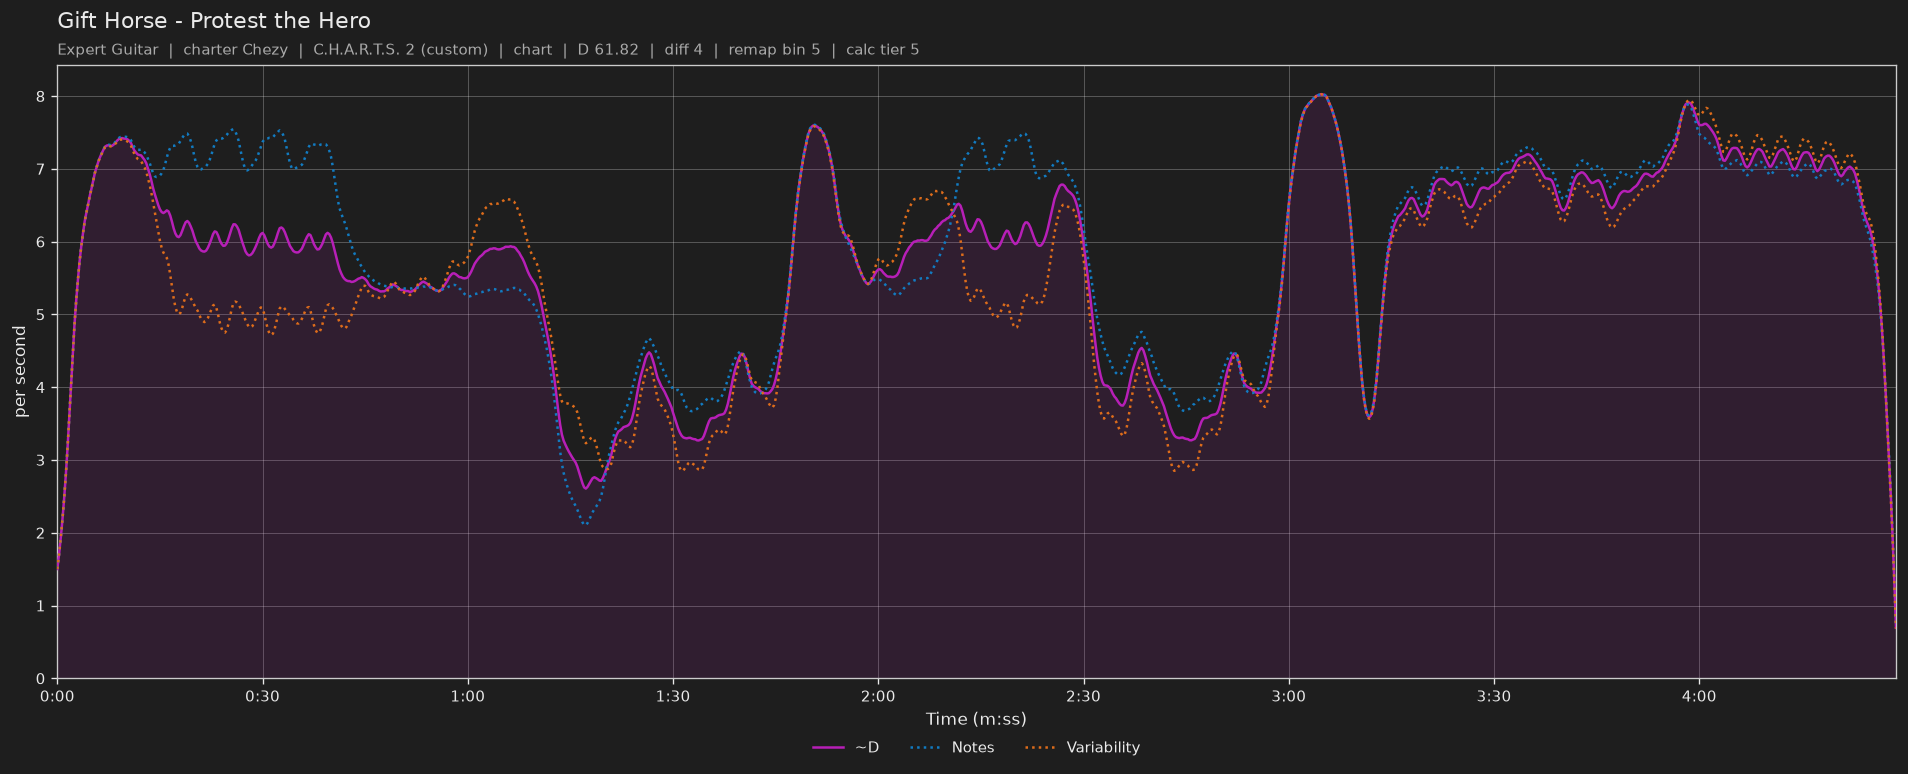Click the '1' y-axis tick label

[x=41, y=607]
